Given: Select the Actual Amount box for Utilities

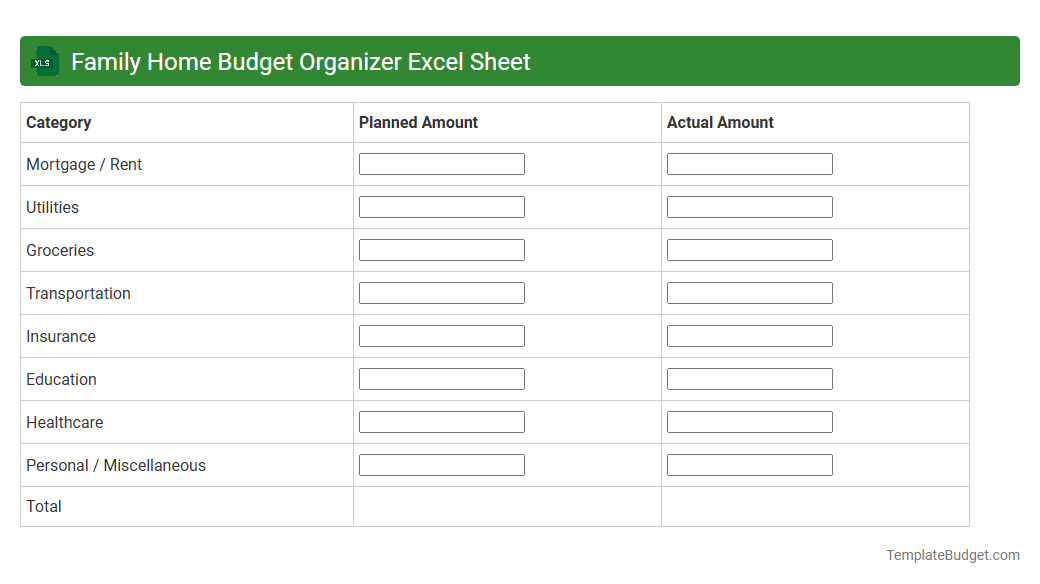Looking at the screenshot, I should 749,206.
